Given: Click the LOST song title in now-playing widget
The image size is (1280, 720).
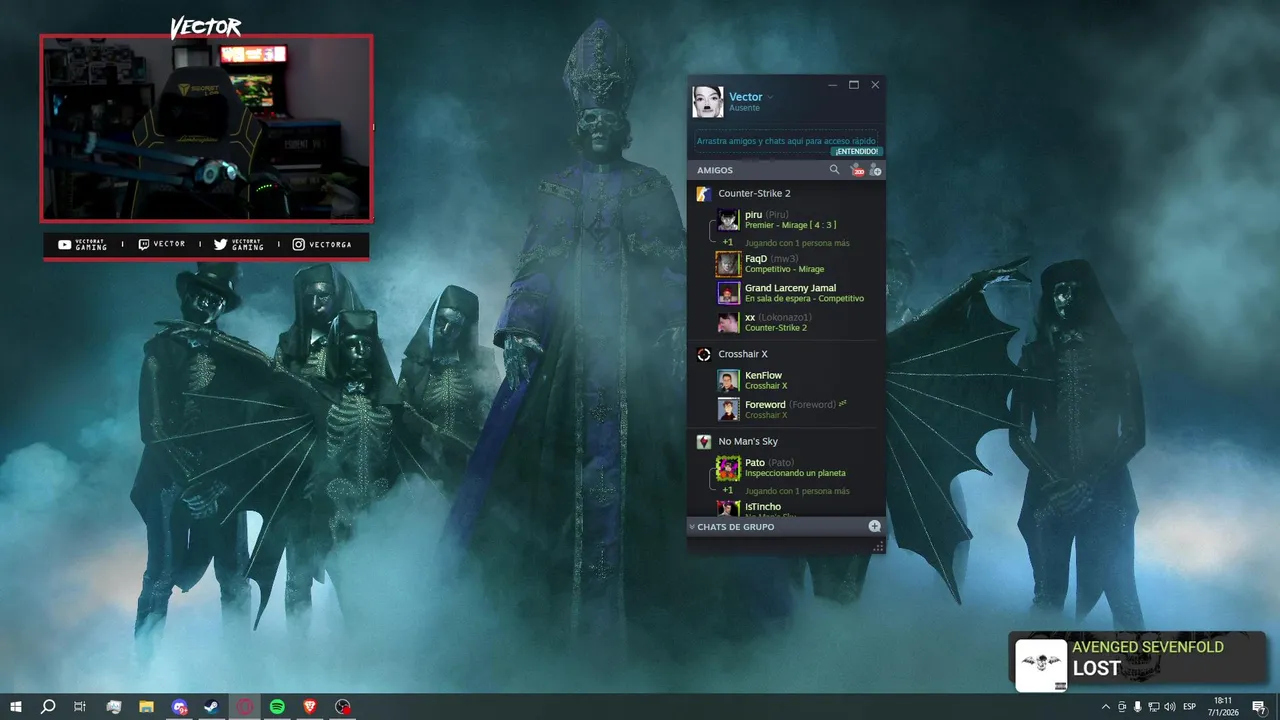Looking at the screenshot, I should click(x=1096, y=669).
